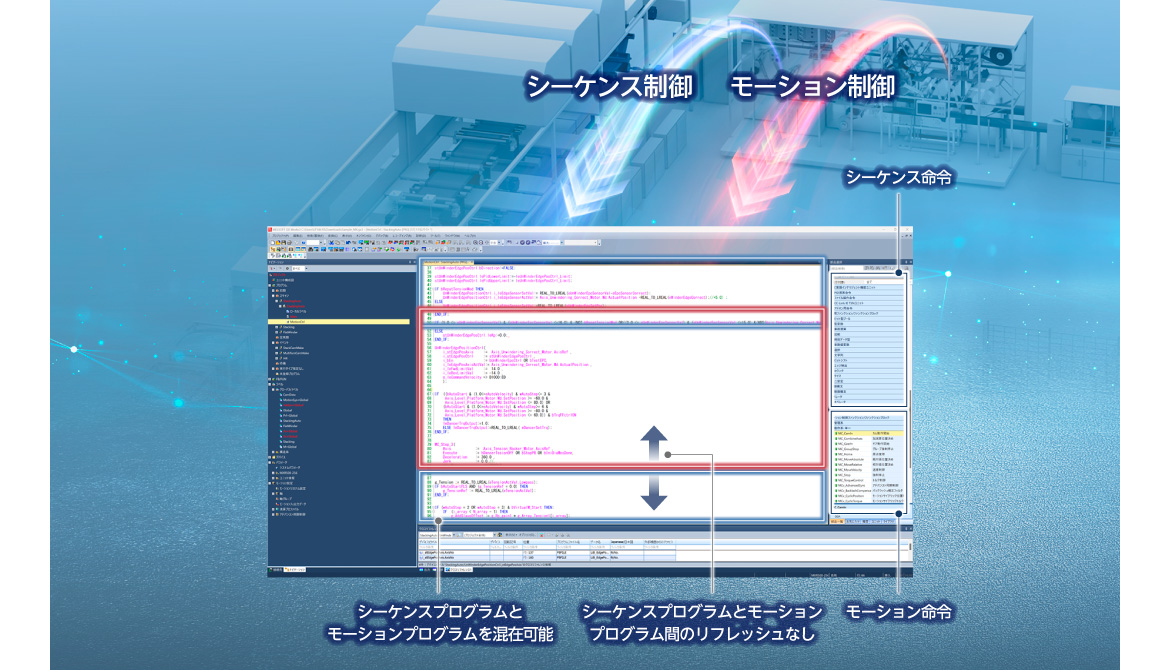Select the Navigation tab at bottom left
The width and height of the screenshot is (1170, 670).
pyautogui.click(x=295, y=570)
